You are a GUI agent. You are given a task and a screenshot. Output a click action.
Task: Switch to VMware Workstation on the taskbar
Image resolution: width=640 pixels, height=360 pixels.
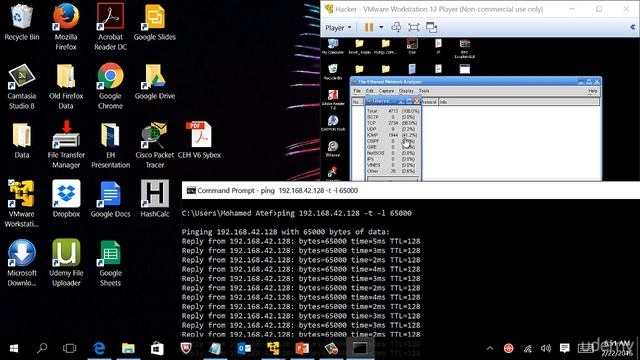coord(273,348)
